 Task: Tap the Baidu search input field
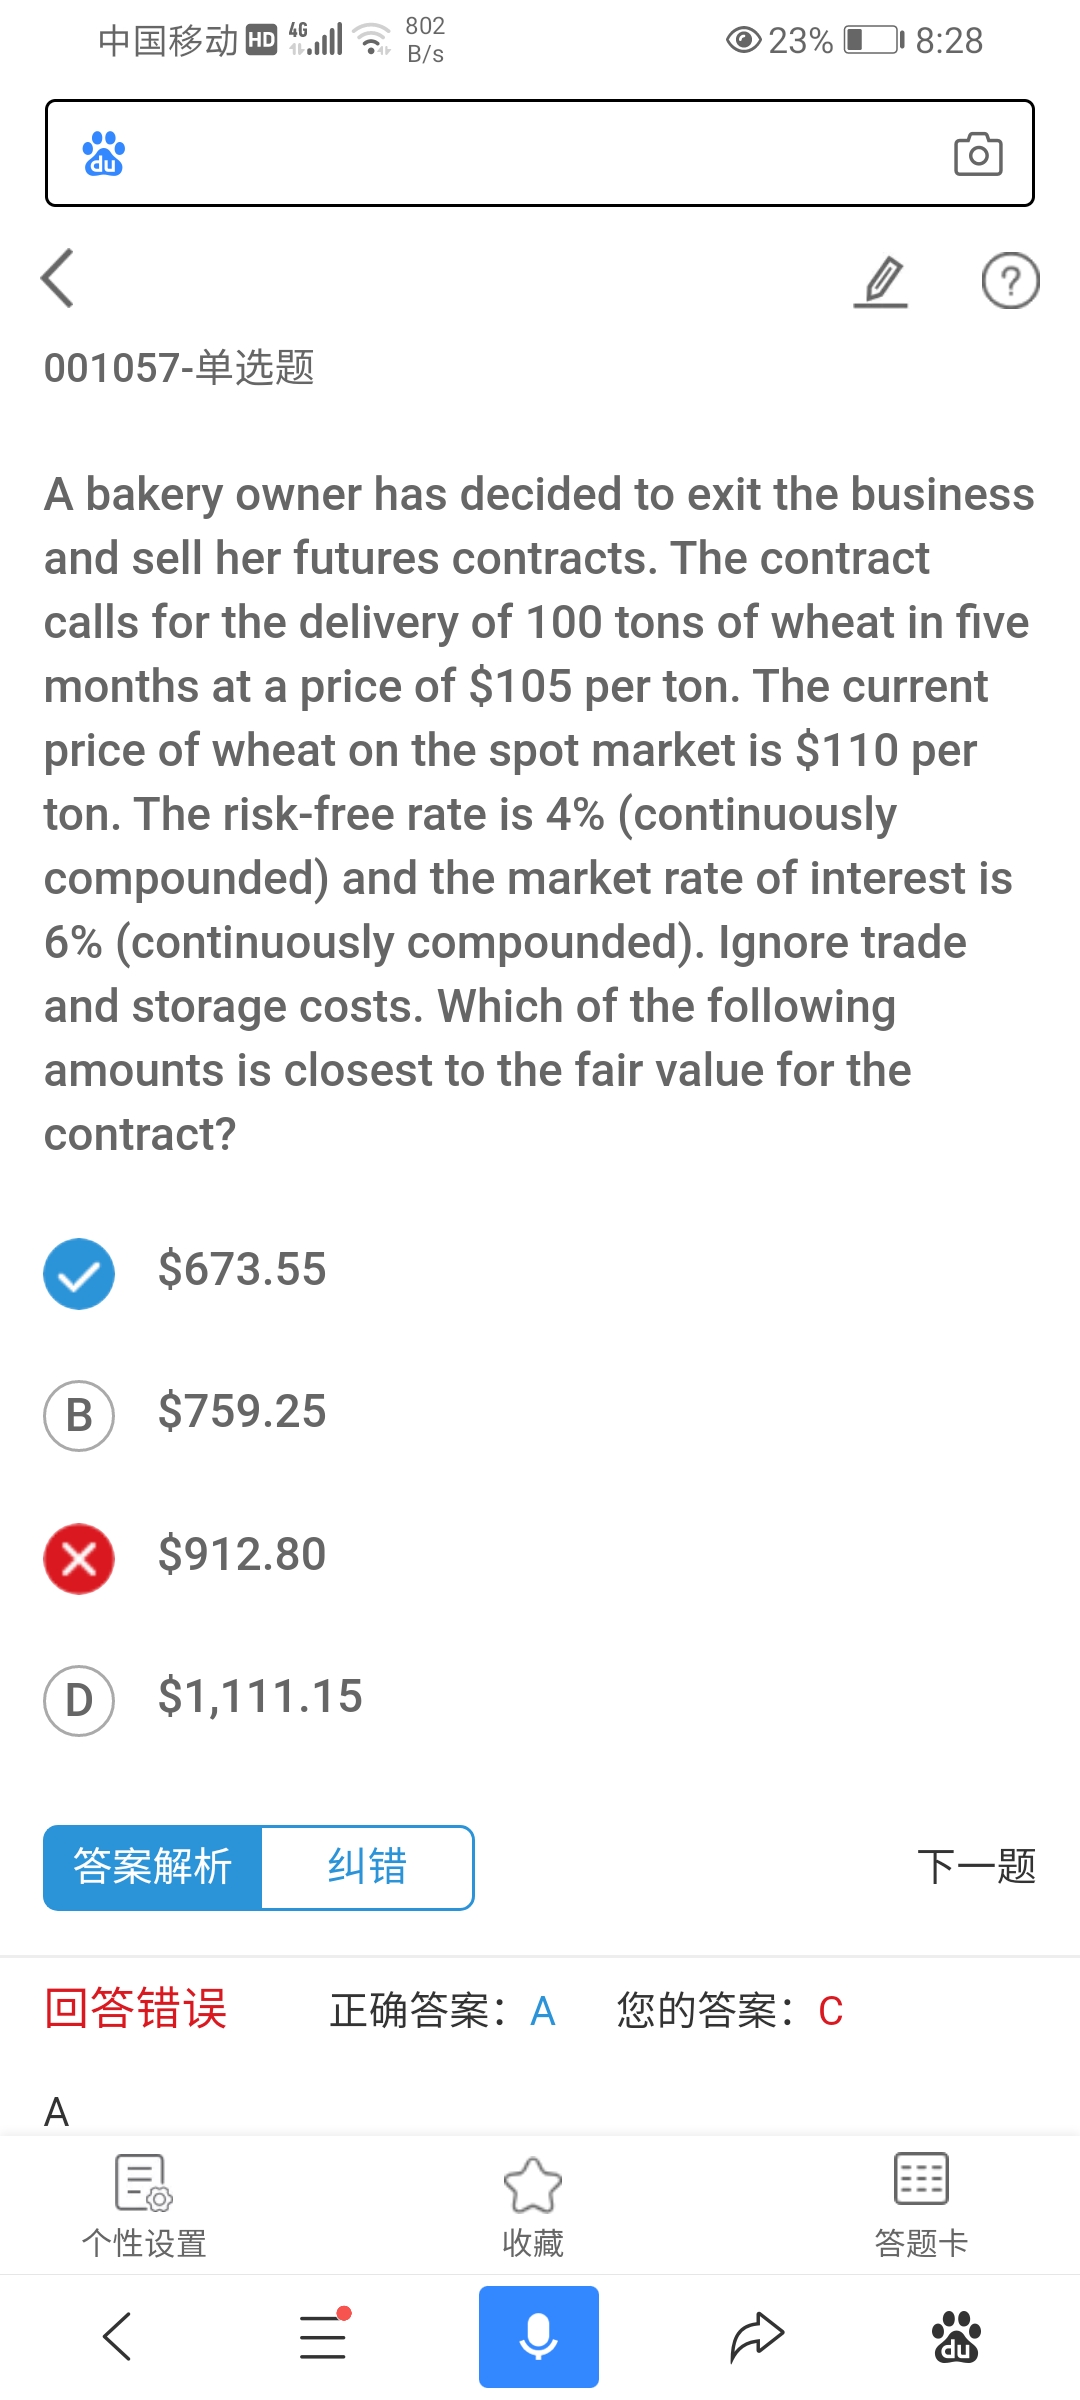click(530, 154)
